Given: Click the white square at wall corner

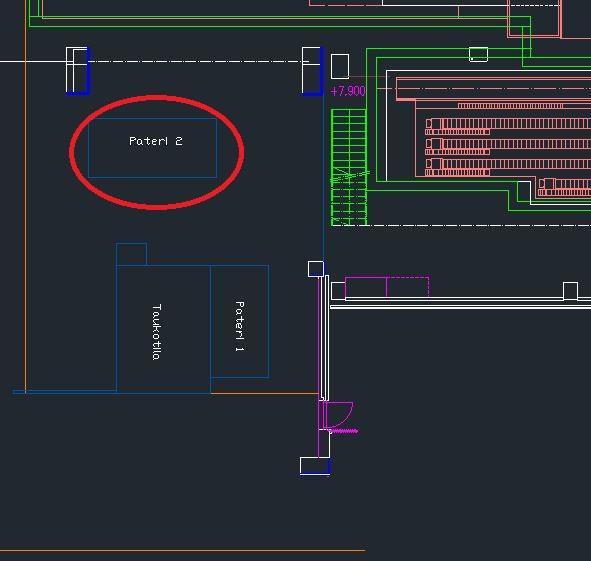Looking at the screenshot, I should (x=316, y=269).
